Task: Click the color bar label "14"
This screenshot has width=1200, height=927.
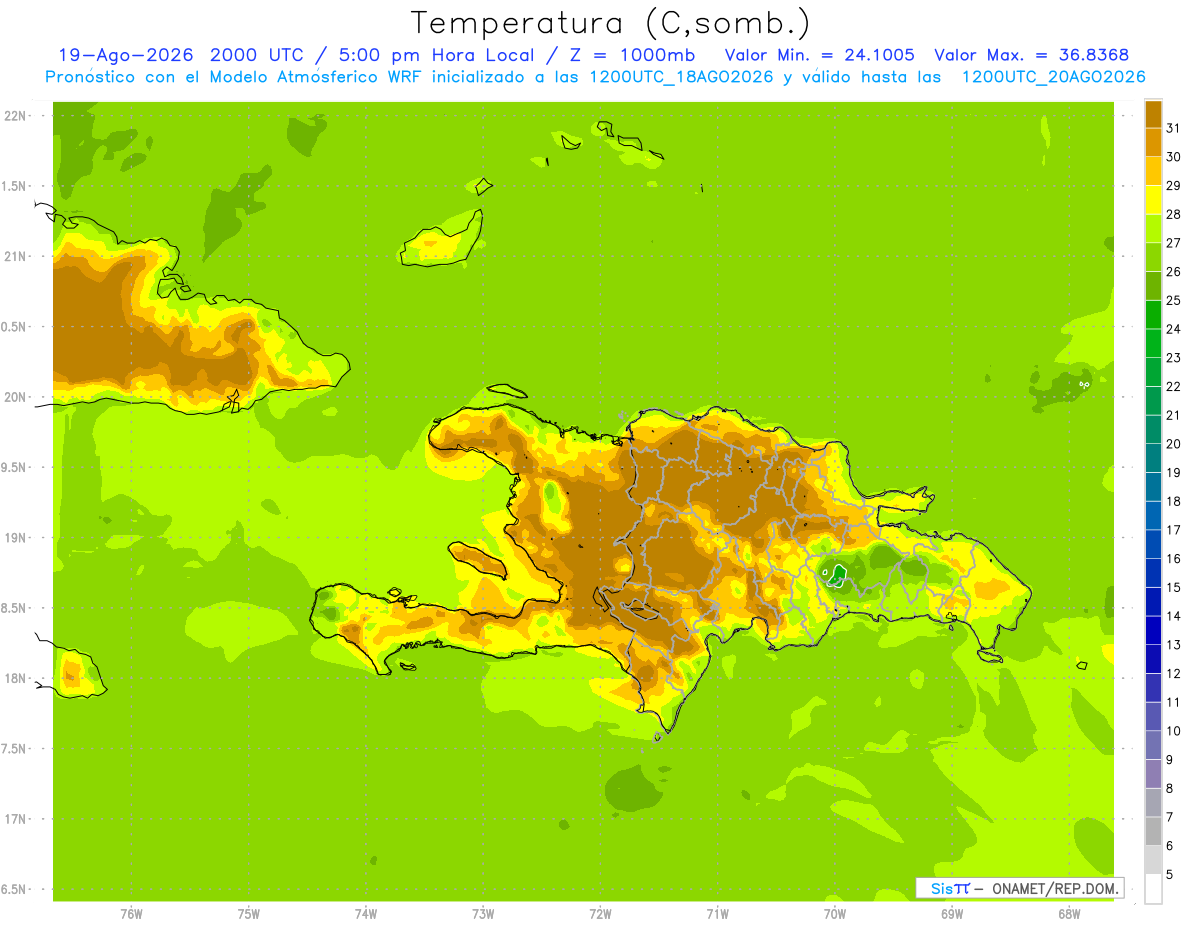Action: [1173, 616]
